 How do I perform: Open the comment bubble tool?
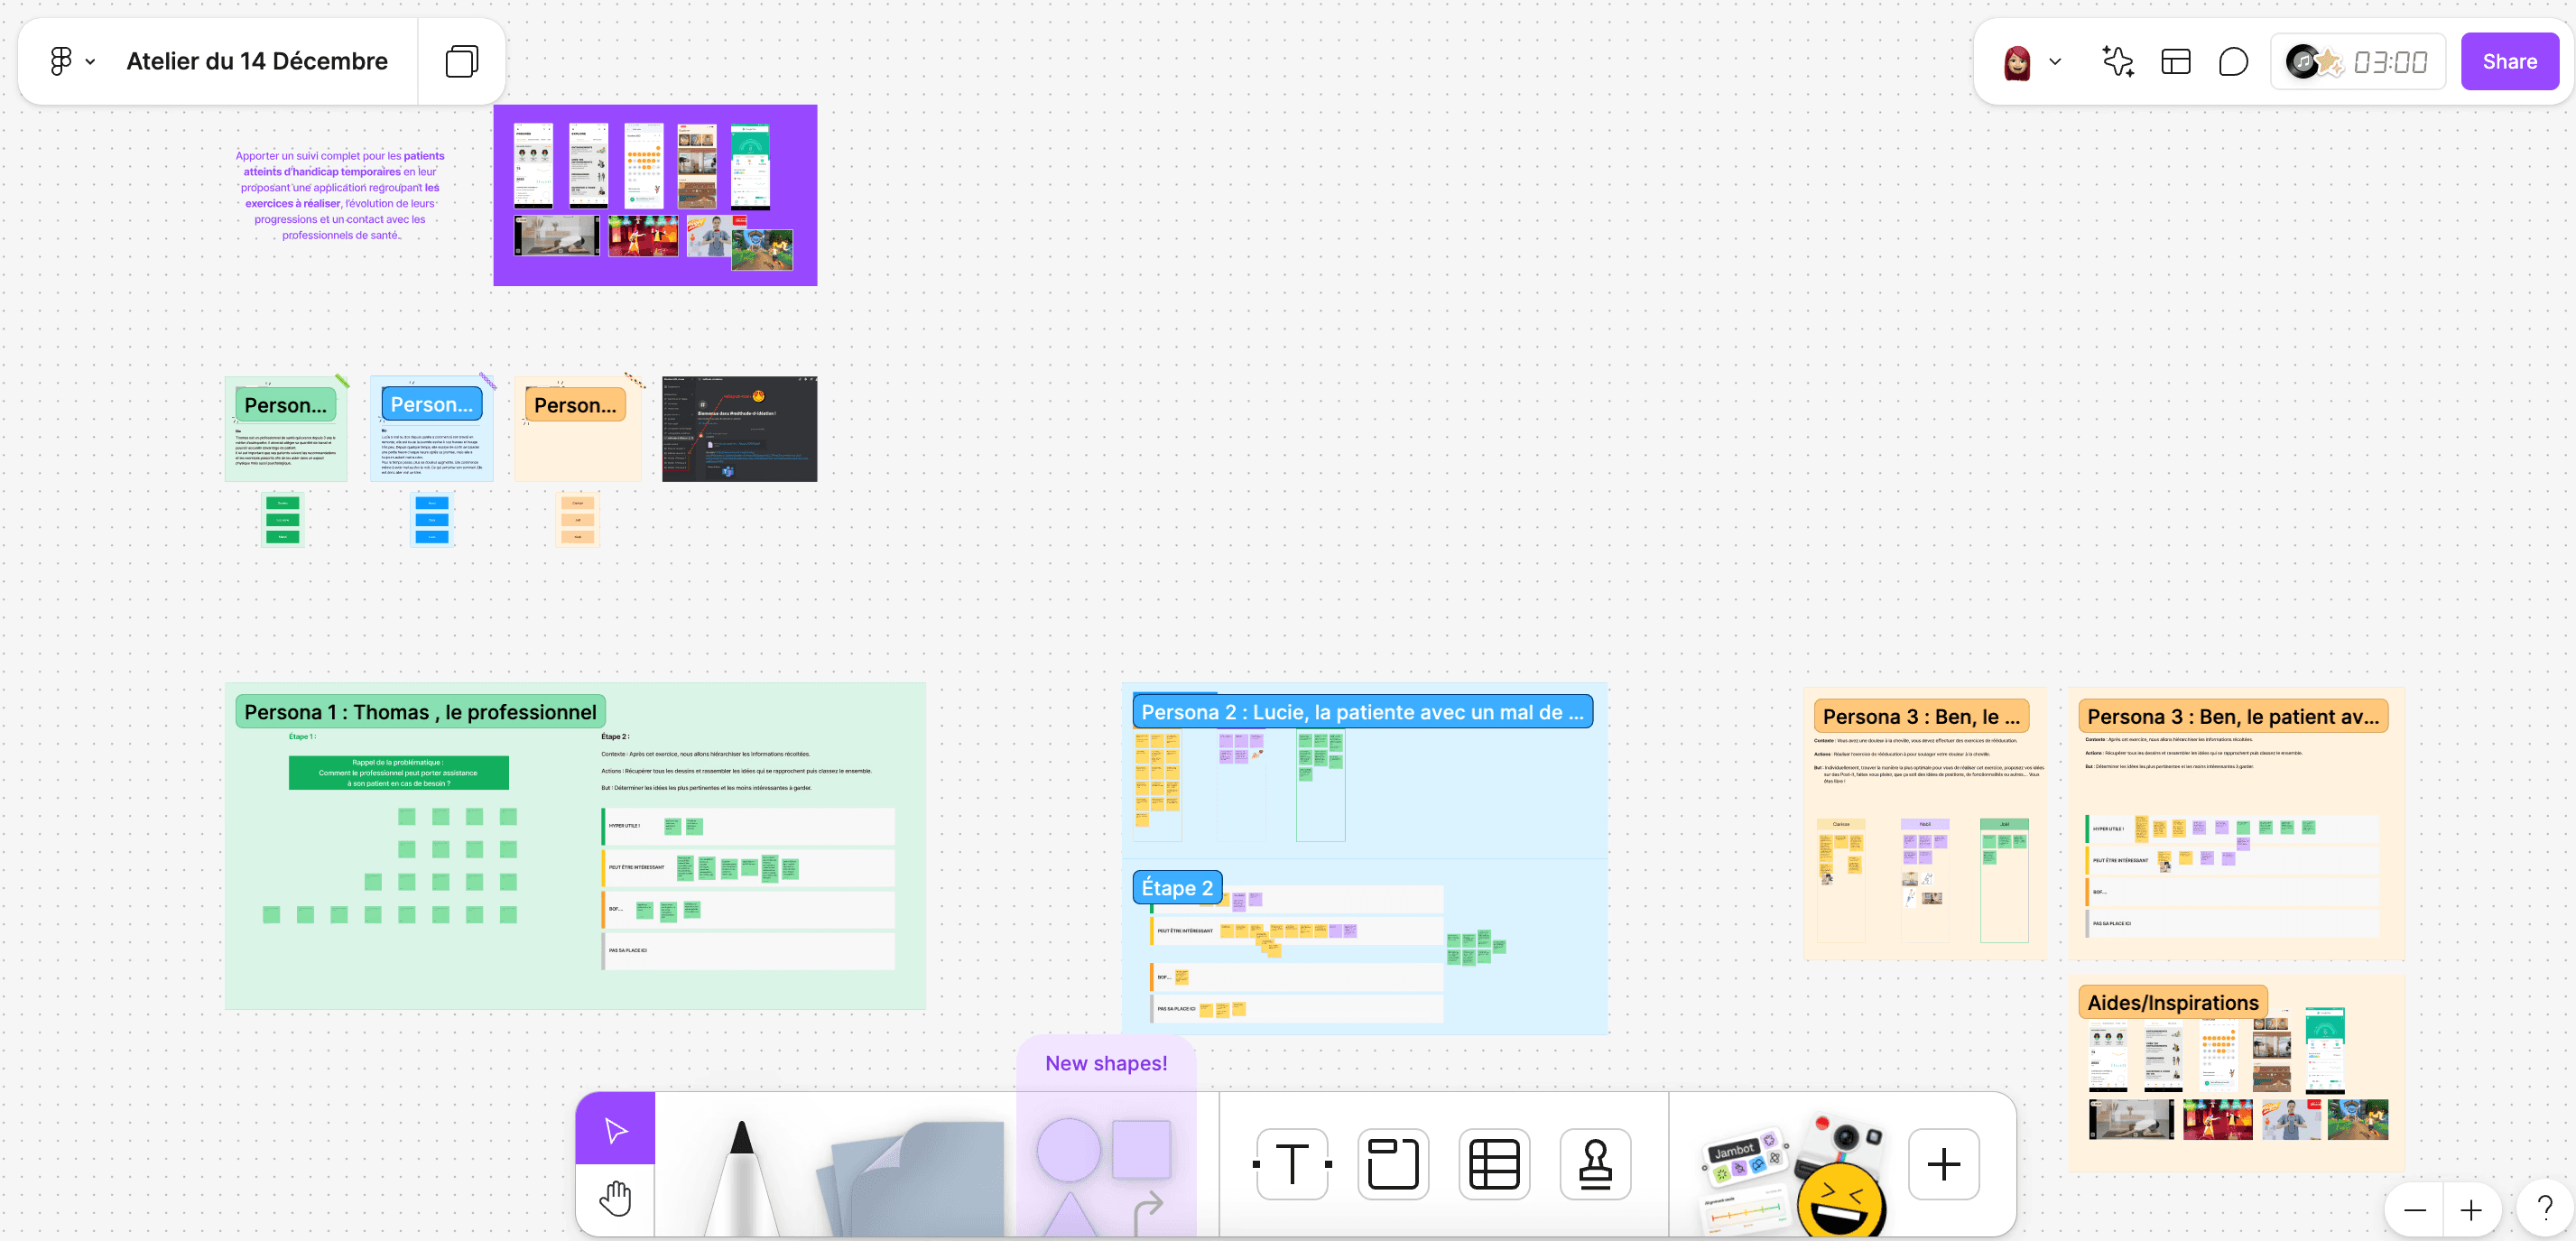pos(2233,62)
